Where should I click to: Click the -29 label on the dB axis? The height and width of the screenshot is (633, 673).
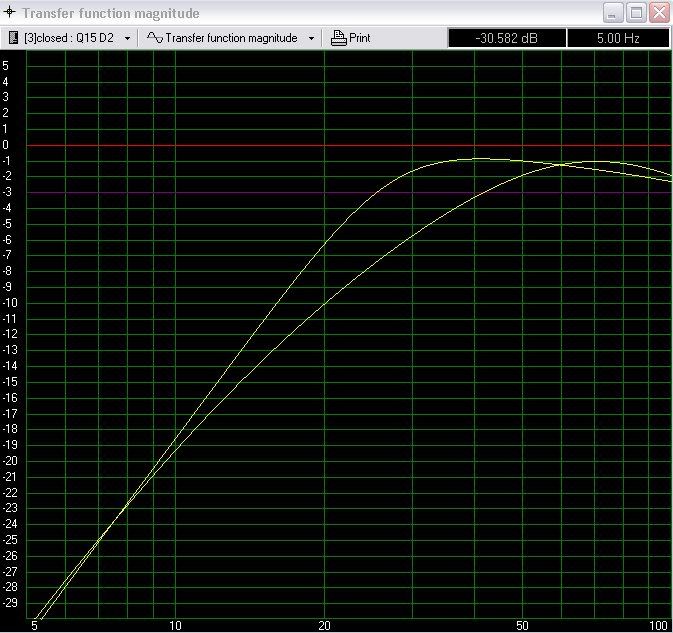click(9, 603)
